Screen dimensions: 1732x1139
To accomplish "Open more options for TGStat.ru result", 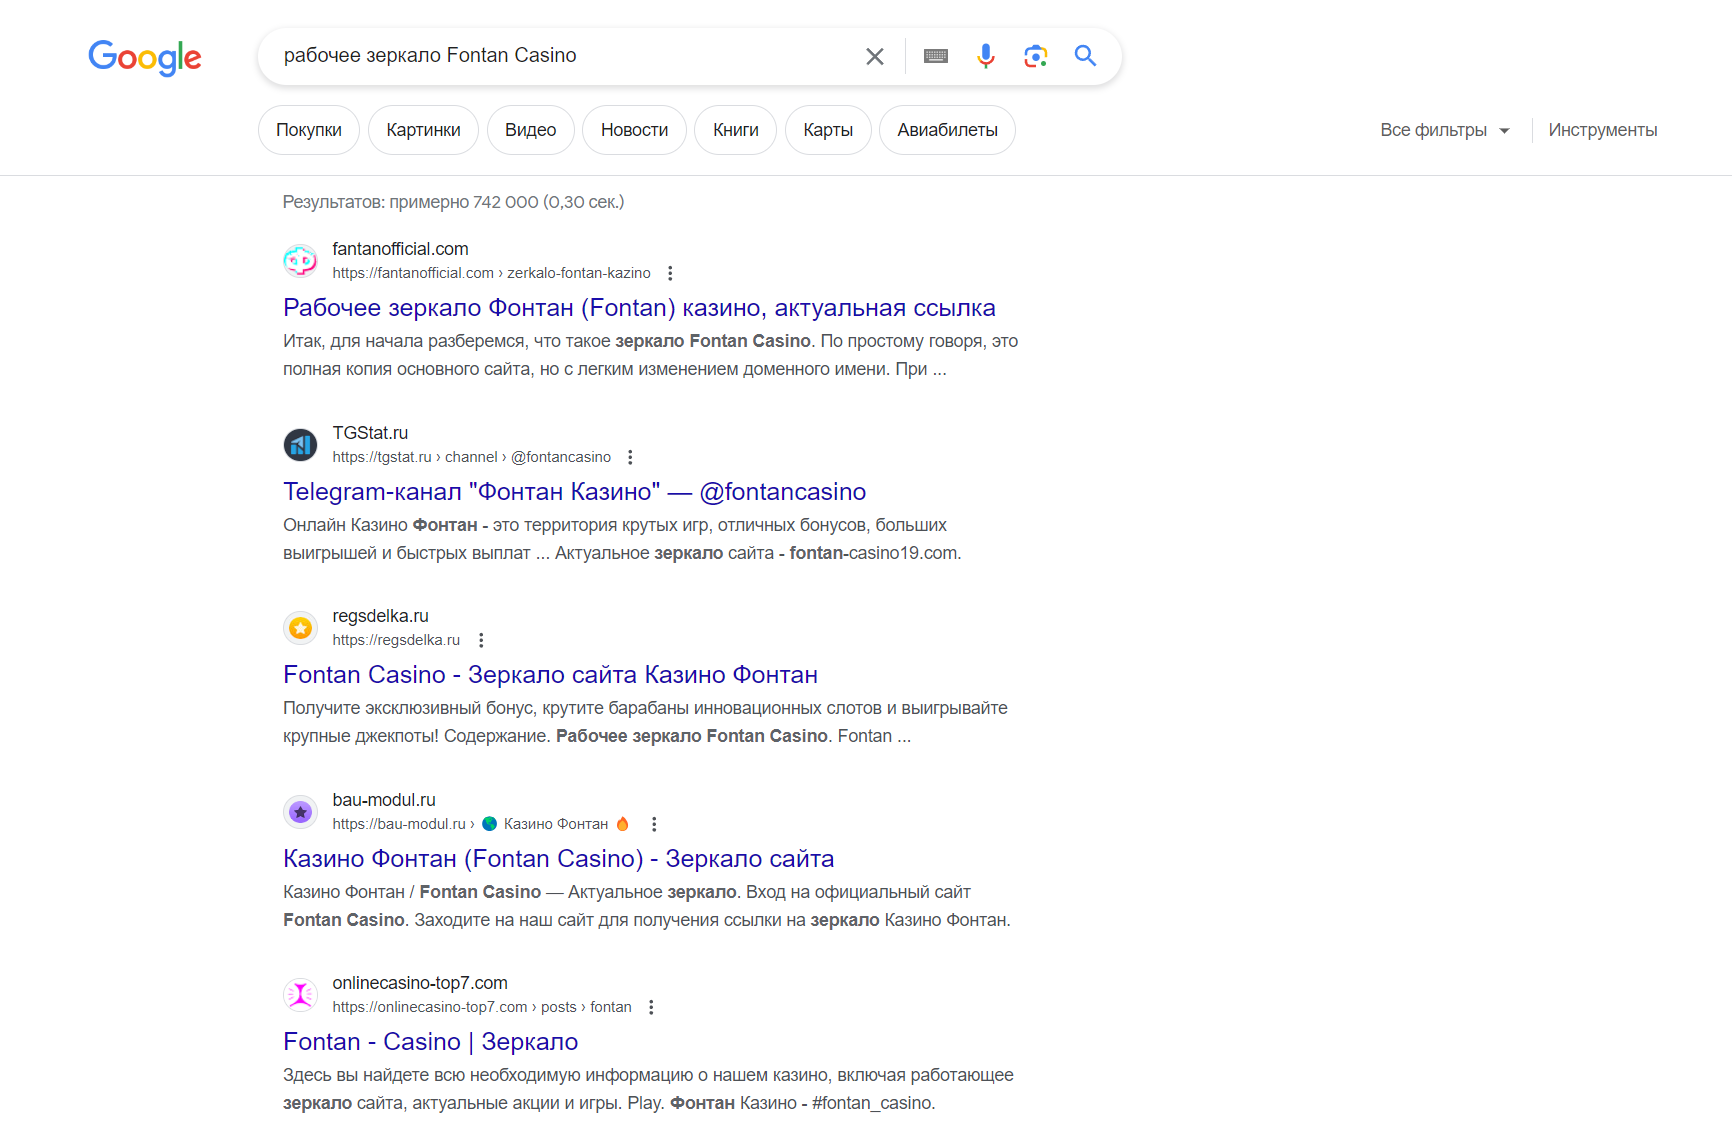I will pyautogui.click(x=630, y=457).
